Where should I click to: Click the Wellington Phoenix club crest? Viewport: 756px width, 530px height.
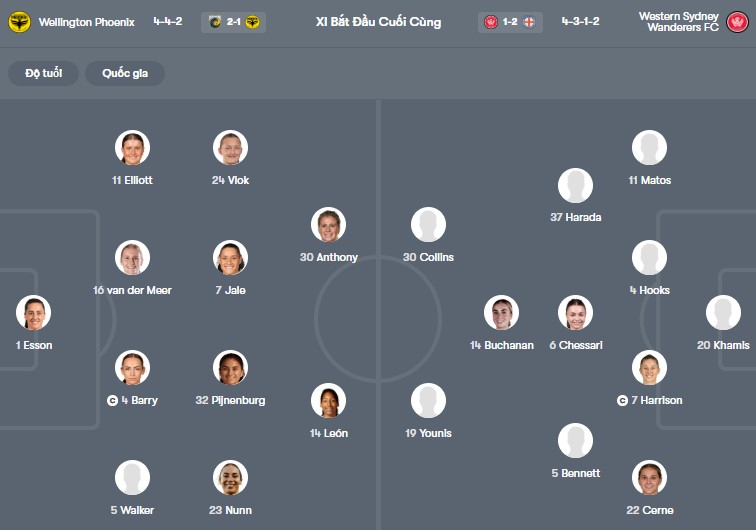19,22
